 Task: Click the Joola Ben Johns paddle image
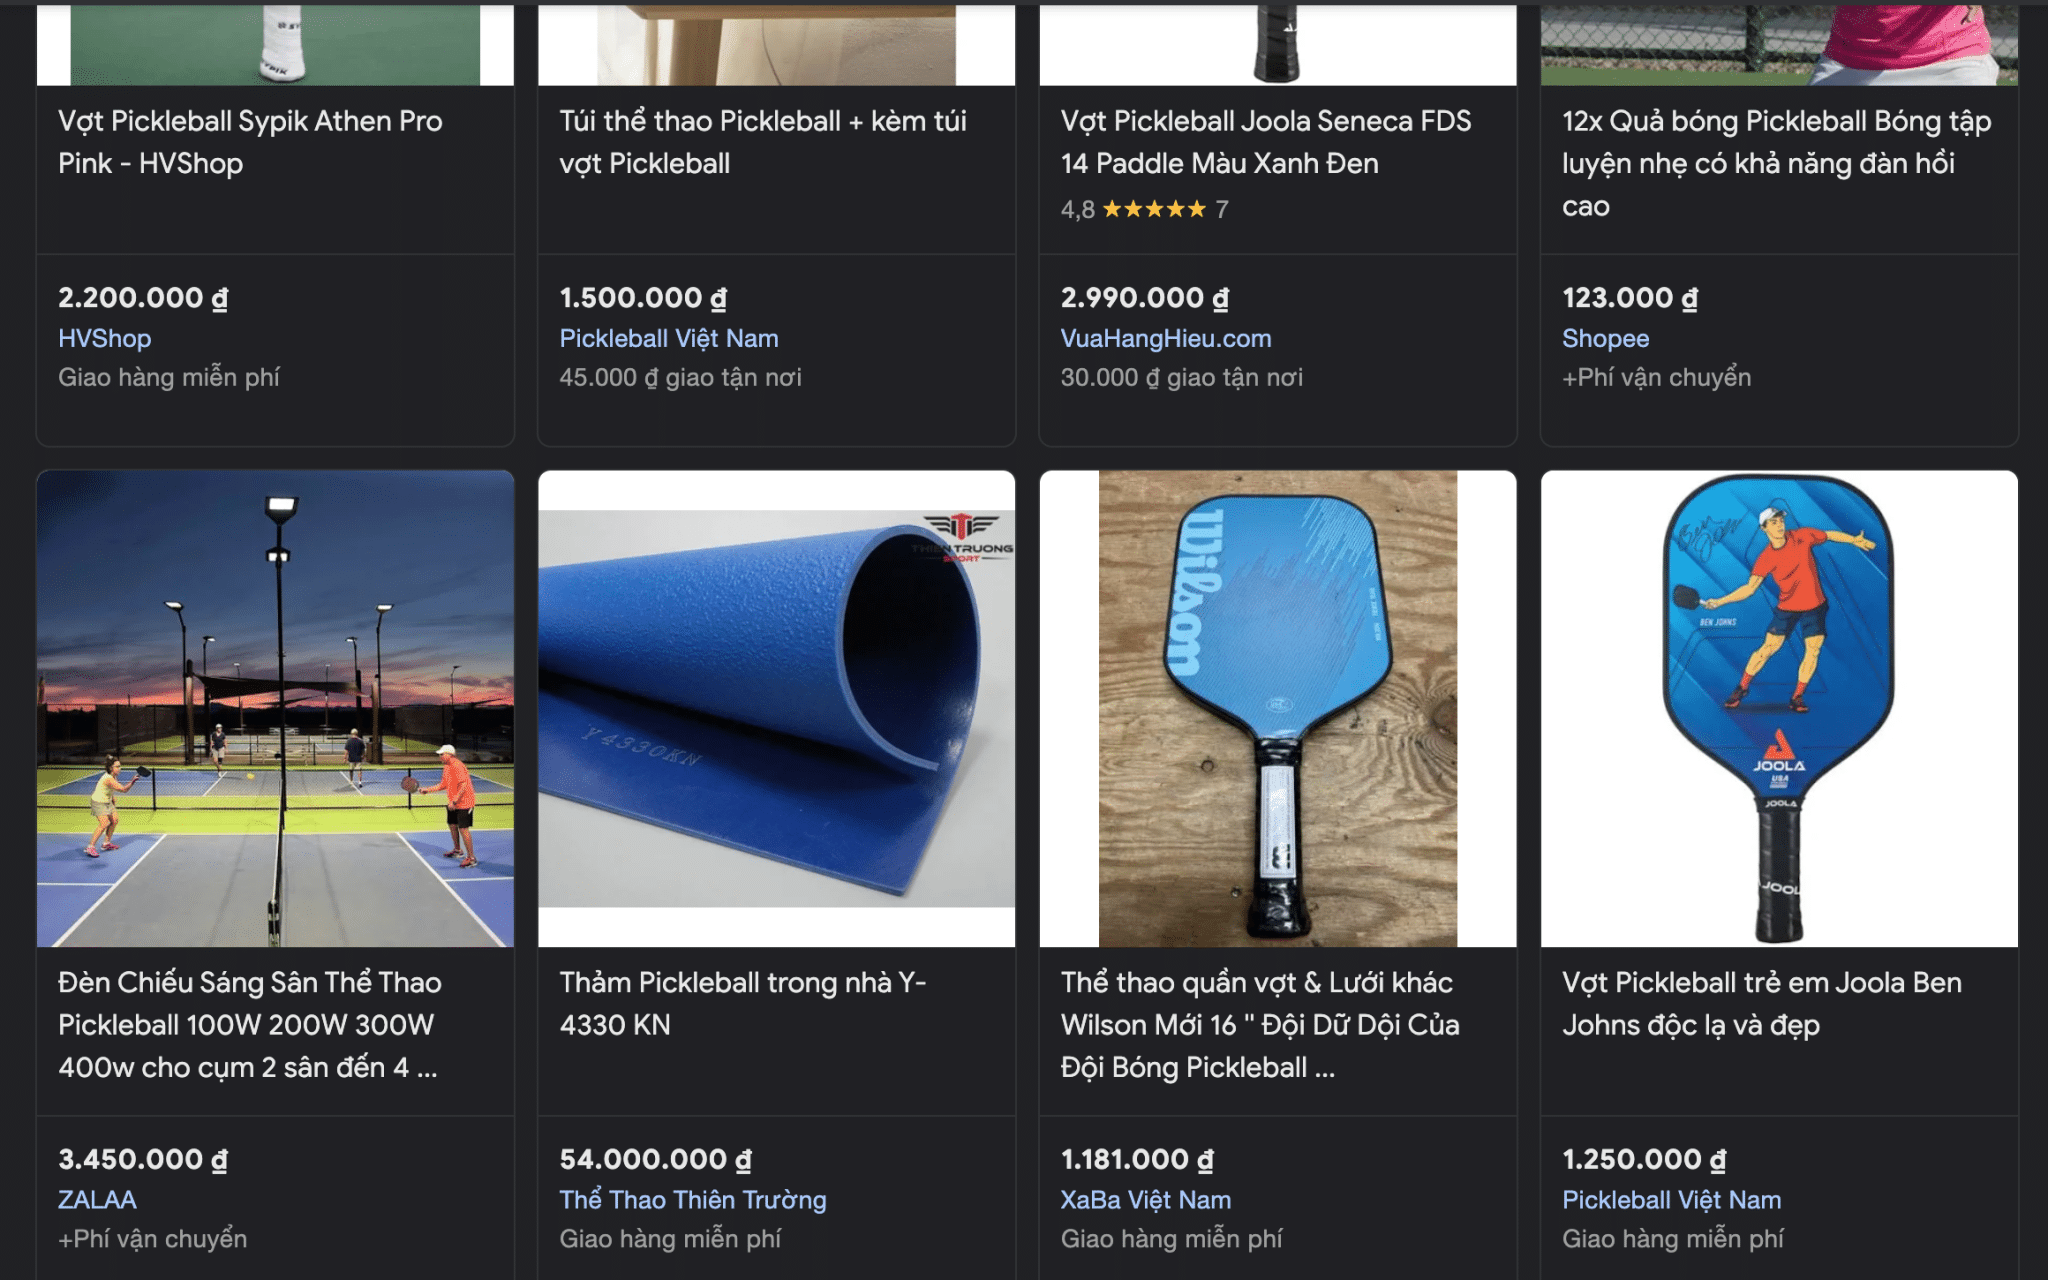1778,708
